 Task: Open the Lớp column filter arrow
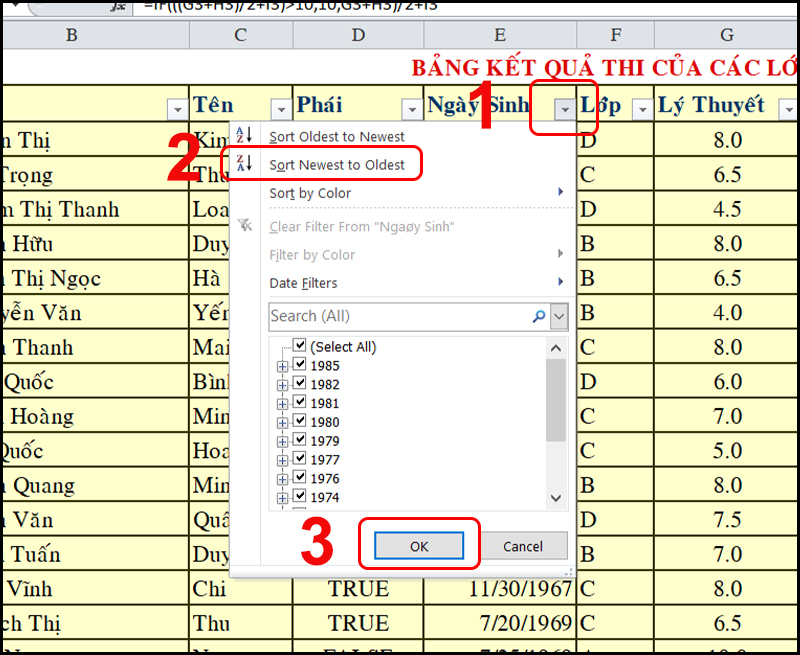tap(640, 109)
